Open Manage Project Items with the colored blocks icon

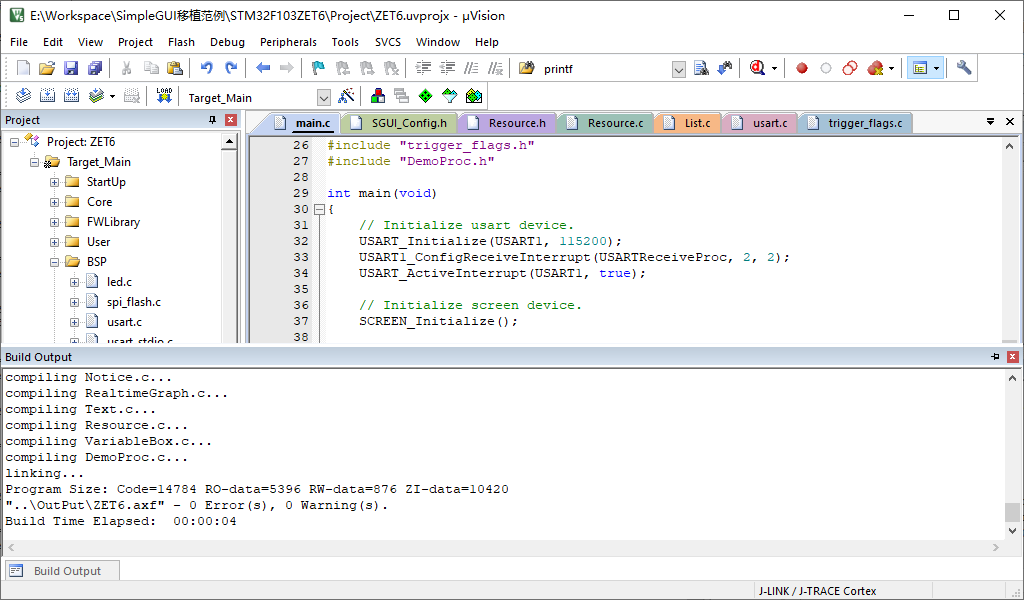click(377, 97)
